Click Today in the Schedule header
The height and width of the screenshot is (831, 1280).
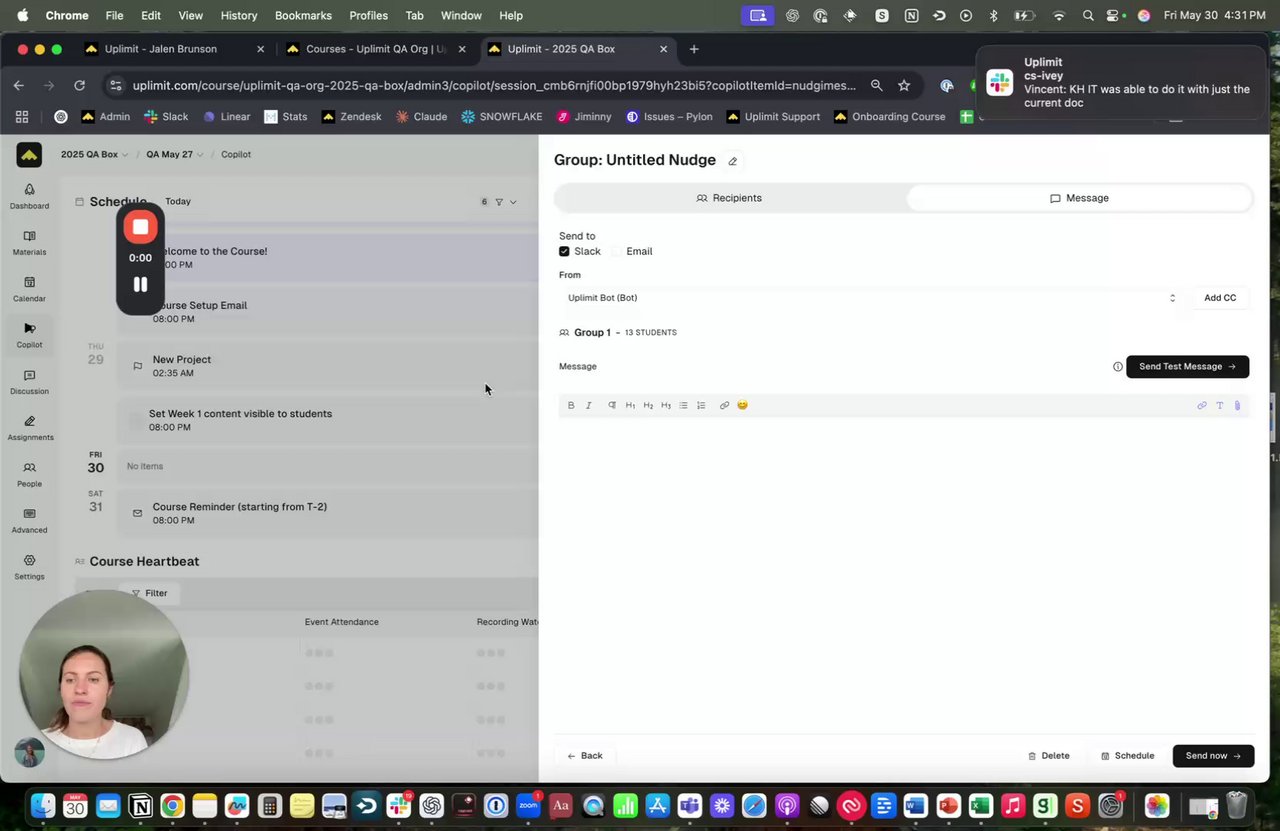pos(178,201)
